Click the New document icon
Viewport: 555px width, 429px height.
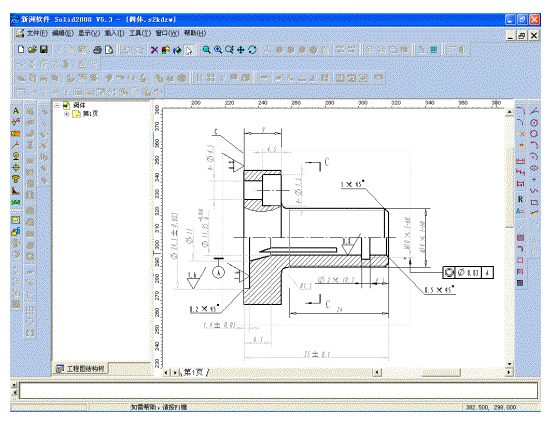[21, 50]
